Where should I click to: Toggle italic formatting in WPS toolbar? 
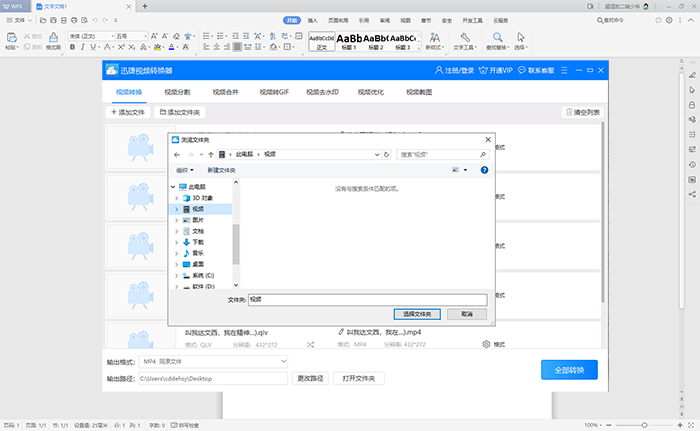pos(83,47)
